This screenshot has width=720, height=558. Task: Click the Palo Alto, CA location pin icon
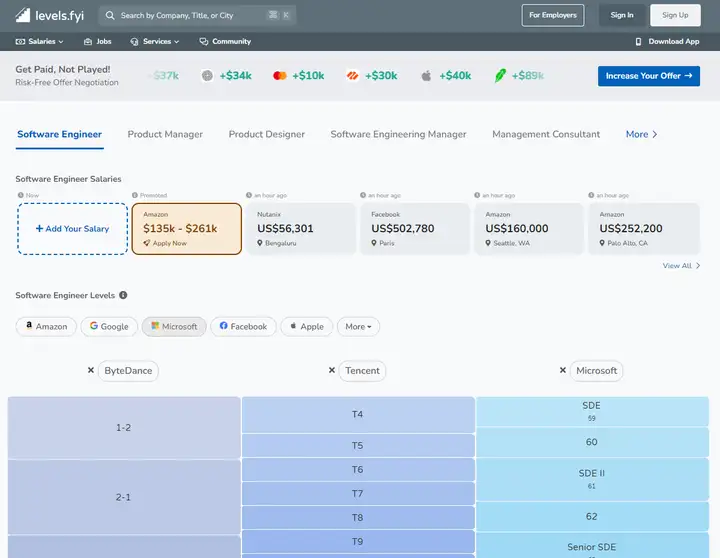(602, 243)
